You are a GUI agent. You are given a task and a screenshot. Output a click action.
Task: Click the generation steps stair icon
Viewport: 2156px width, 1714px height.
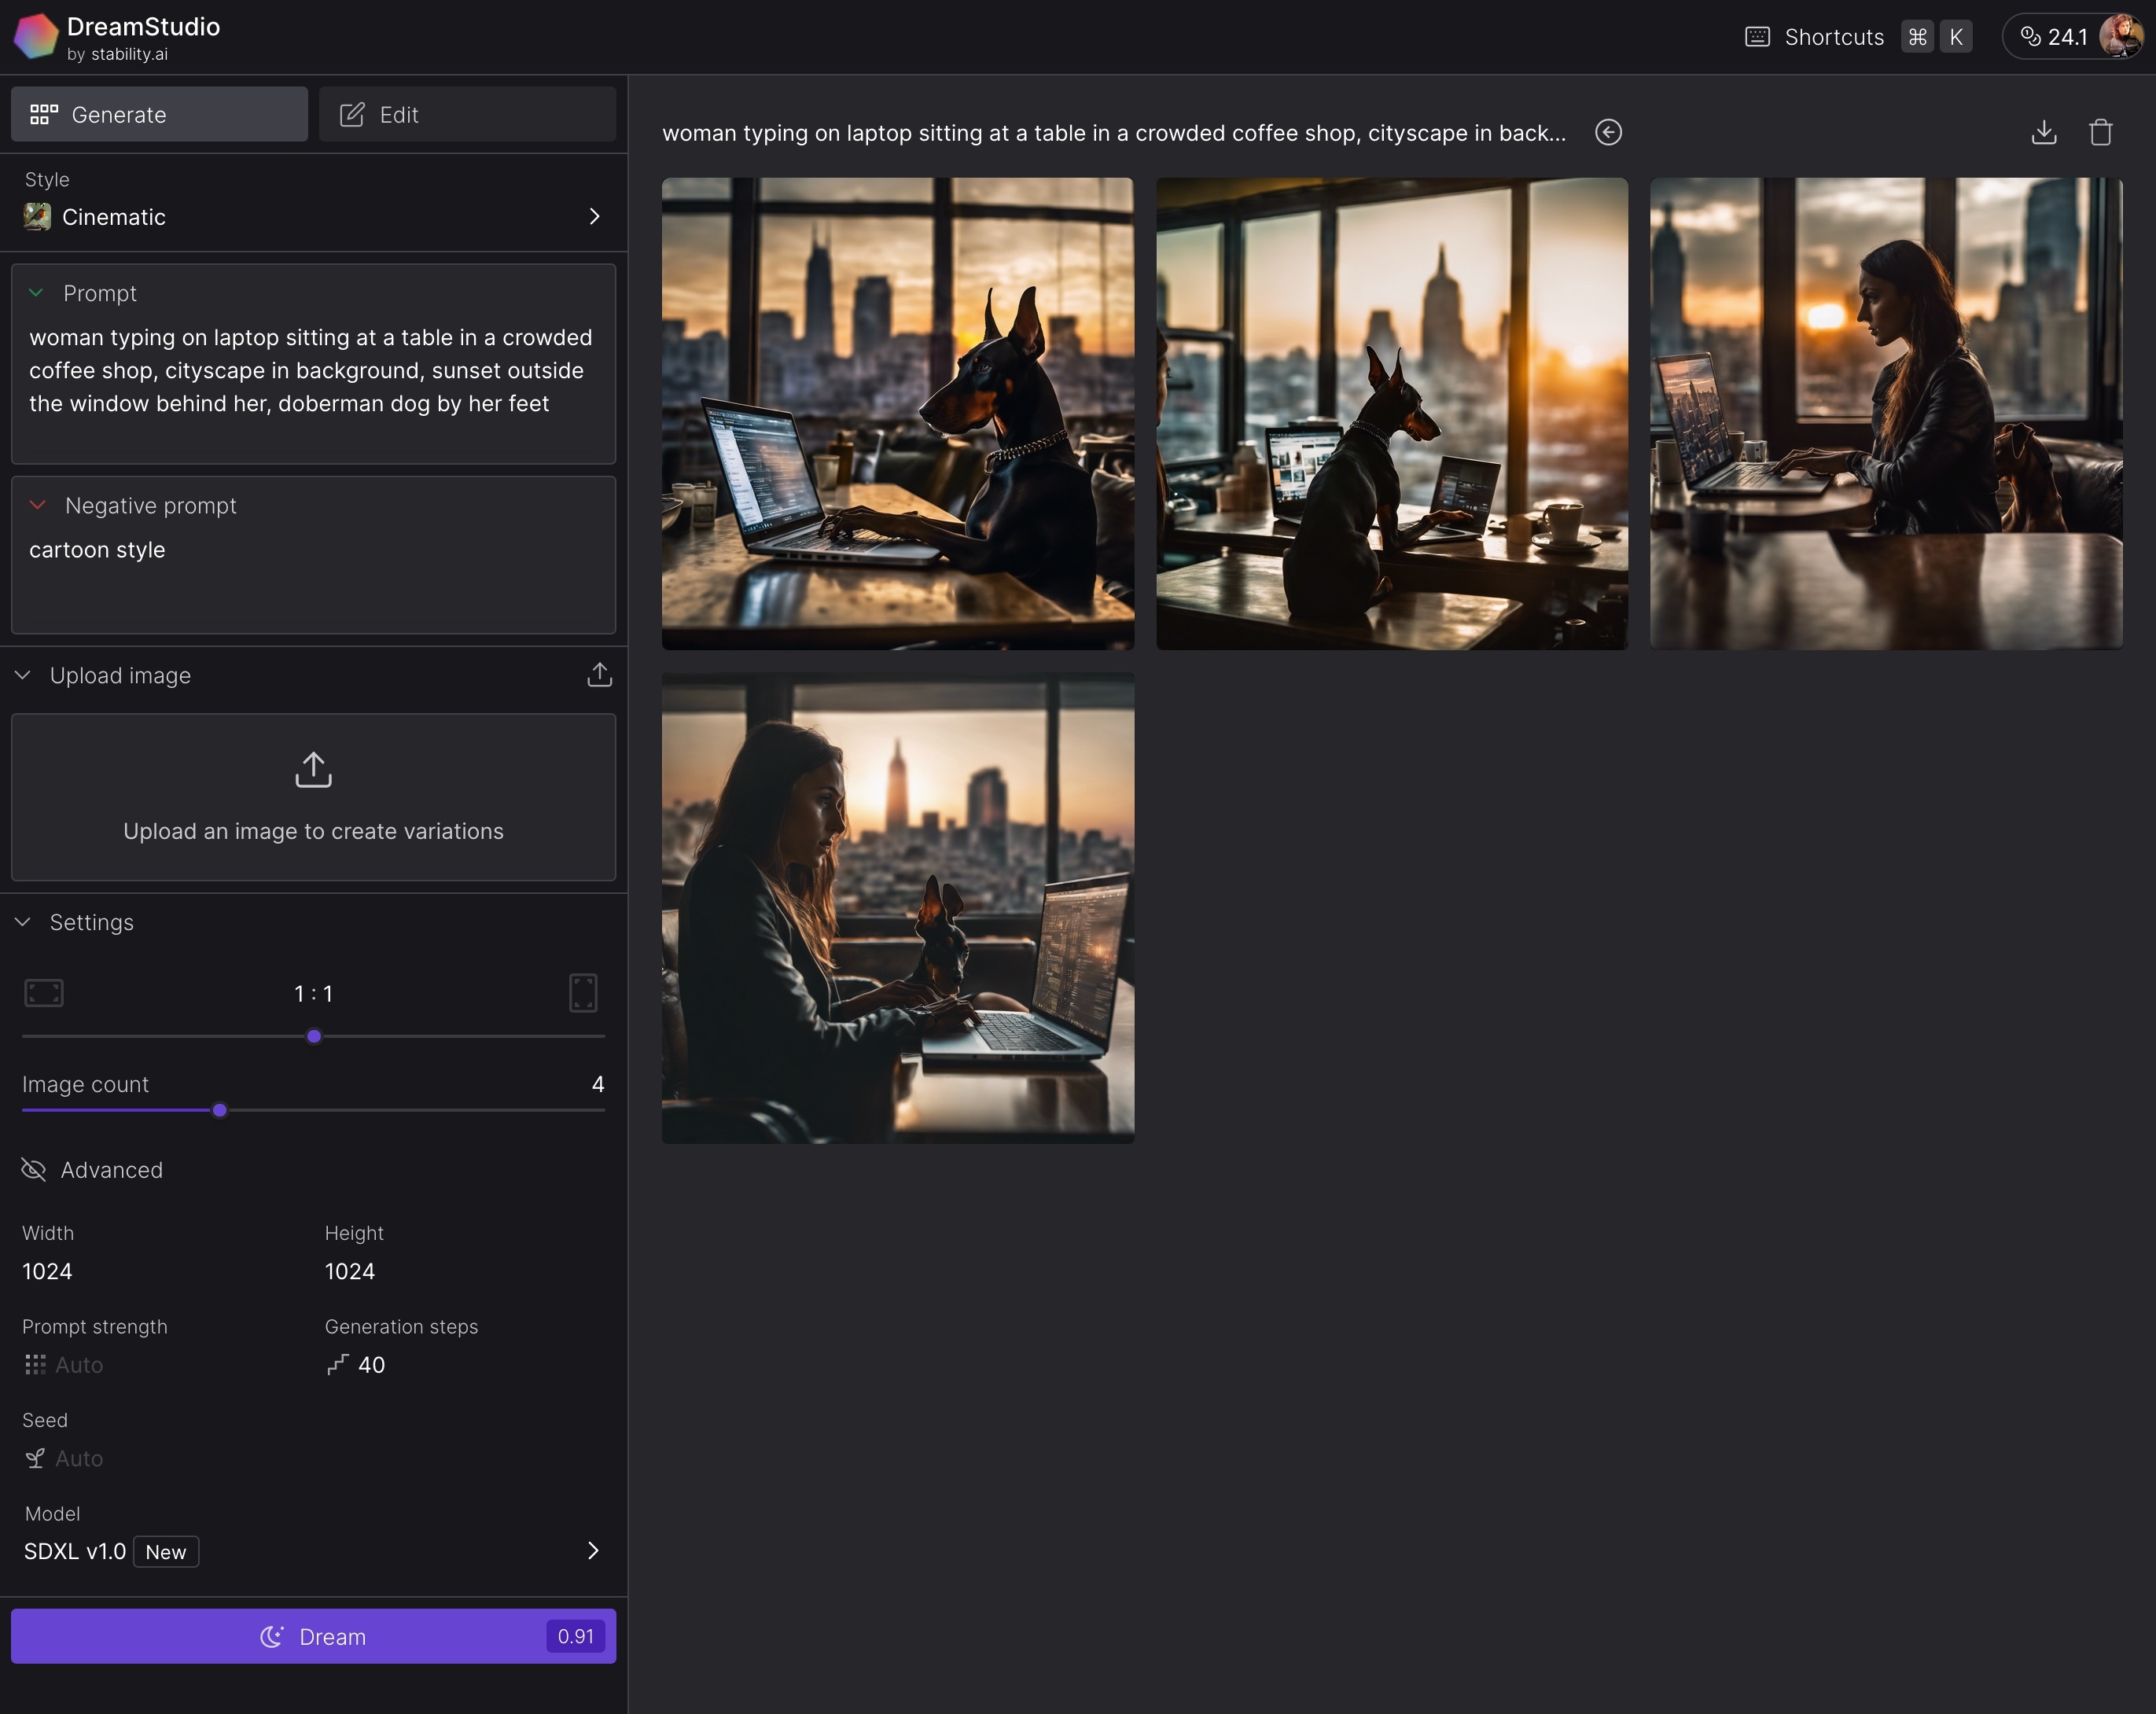pyautogui.click(x=338, y=1365)
